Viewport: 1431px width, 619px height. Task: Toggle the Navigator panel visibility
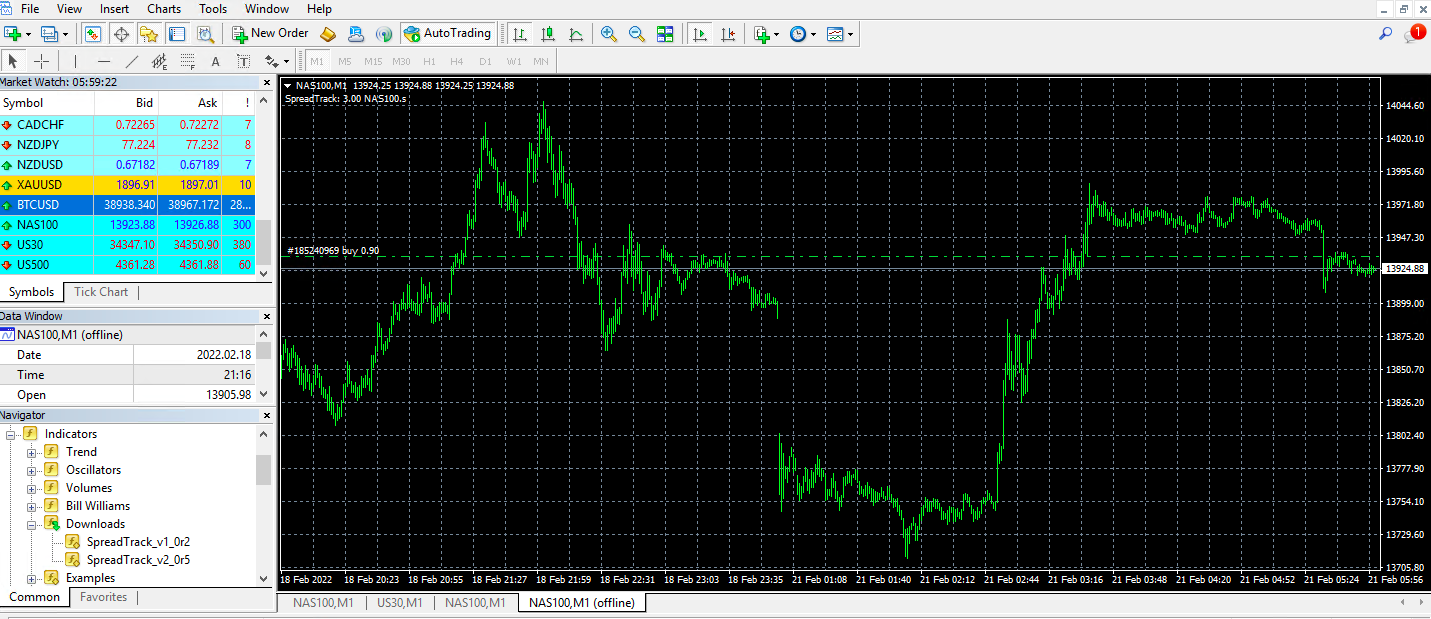[x=147, y=33]
